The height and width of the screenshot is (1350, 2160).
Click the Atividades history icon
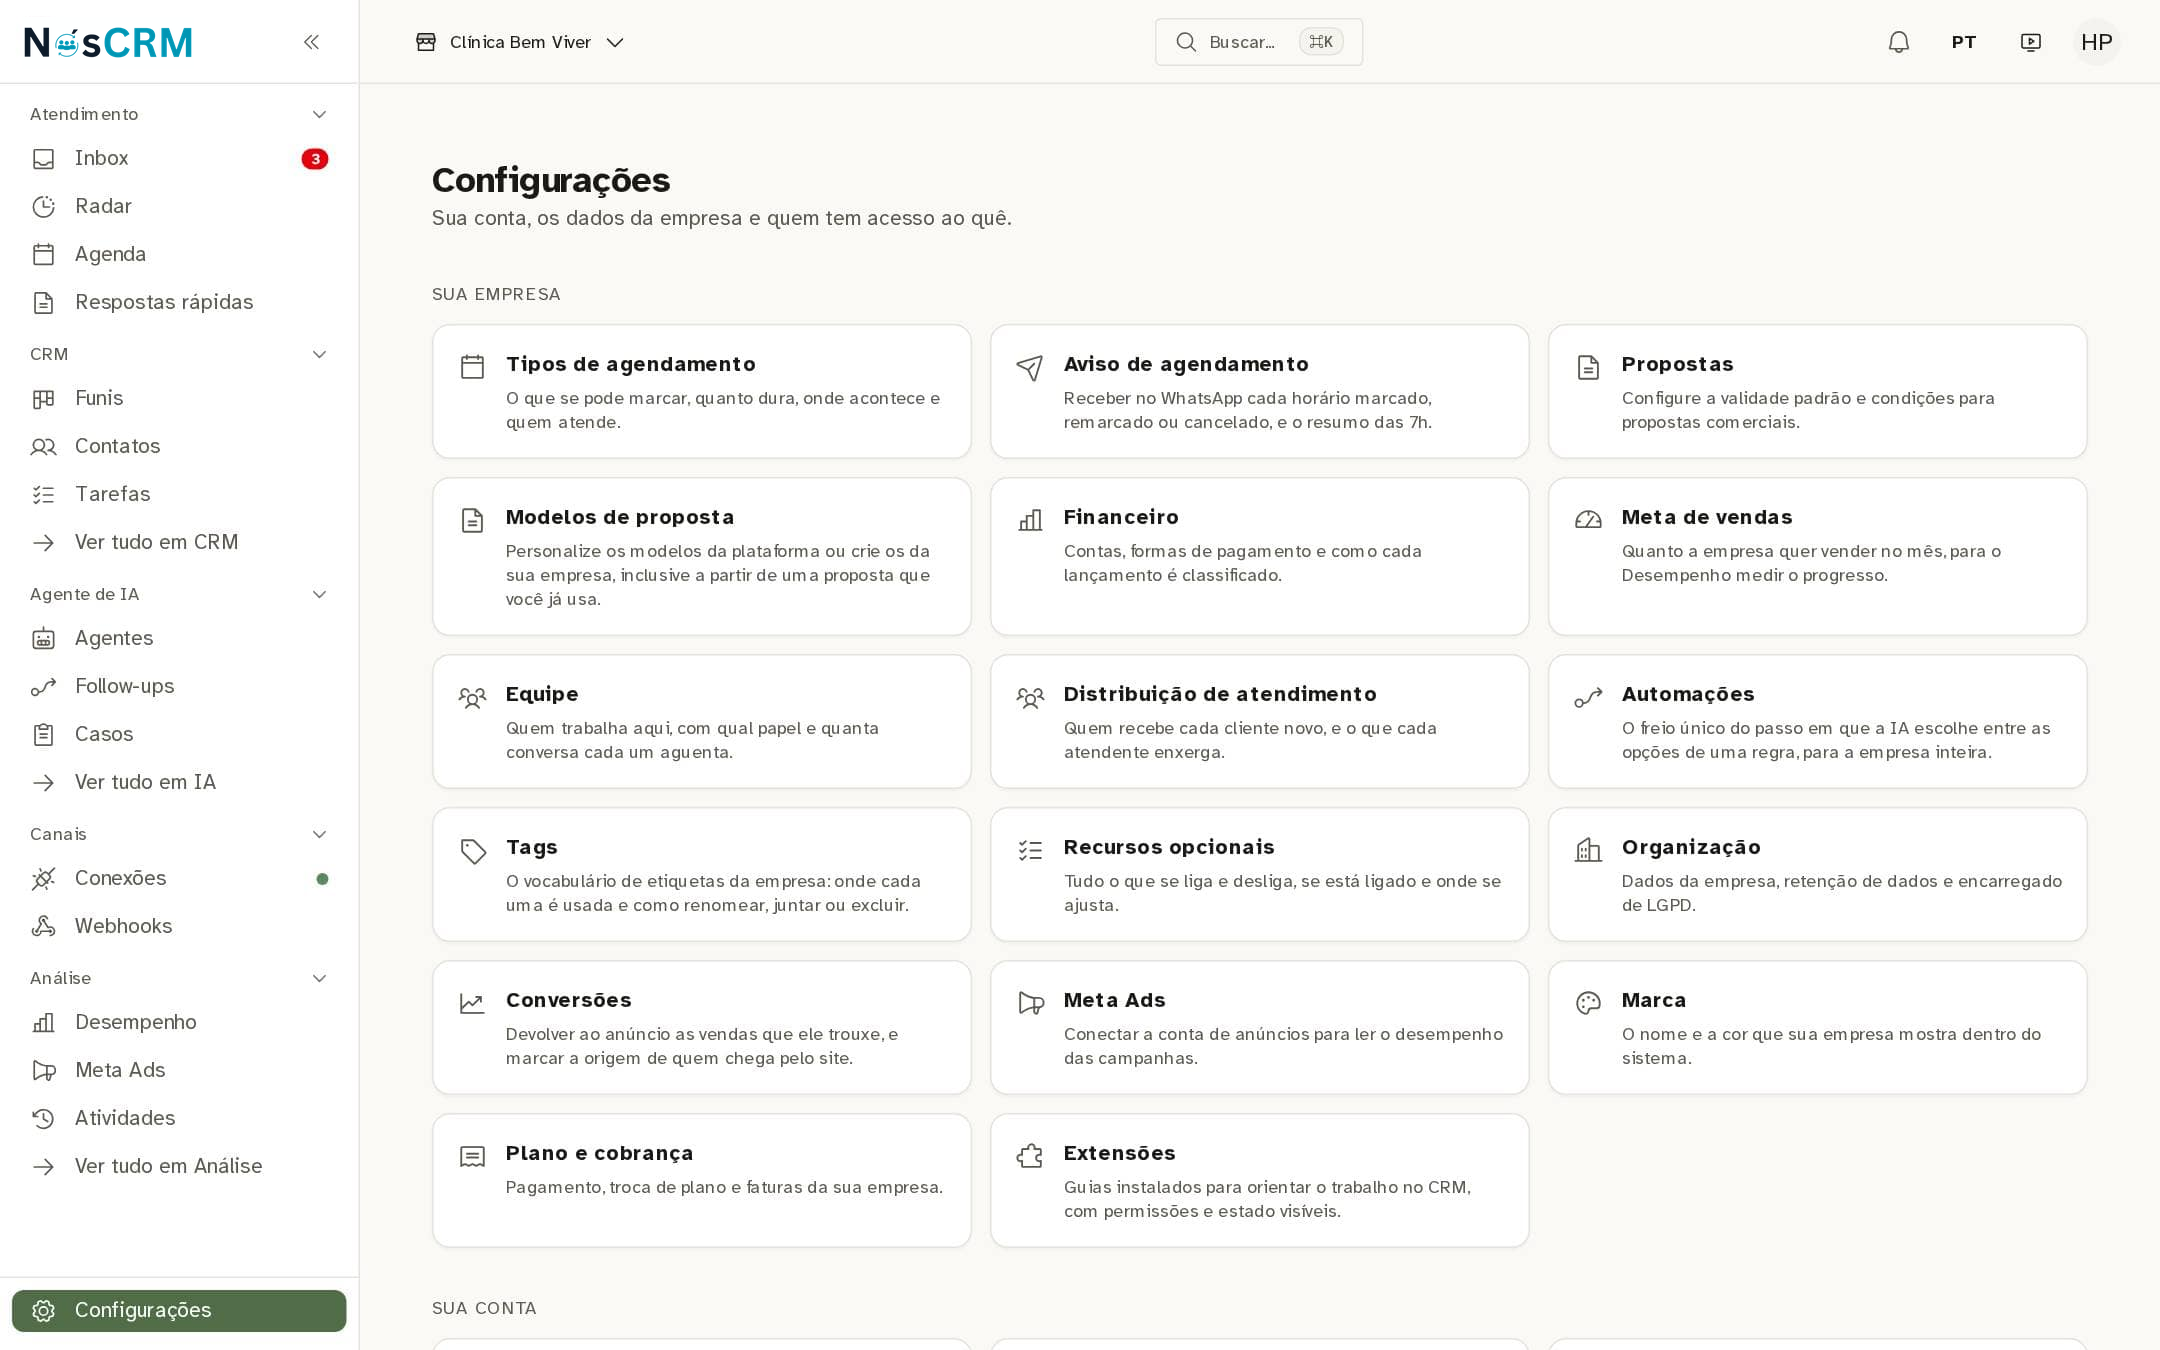[x=43, y=1118]
